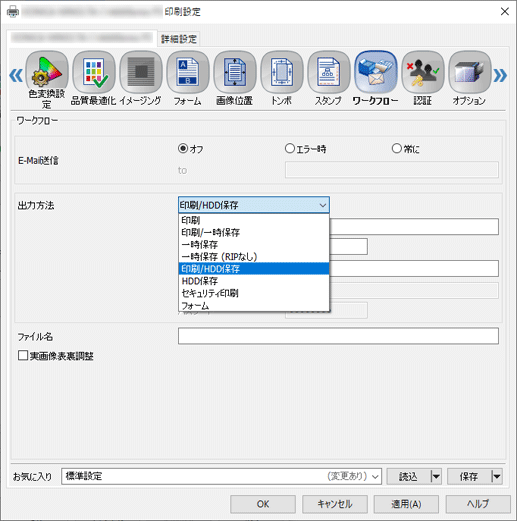
Task: Select the 常に radio button
Action: [x=397, y=148]
